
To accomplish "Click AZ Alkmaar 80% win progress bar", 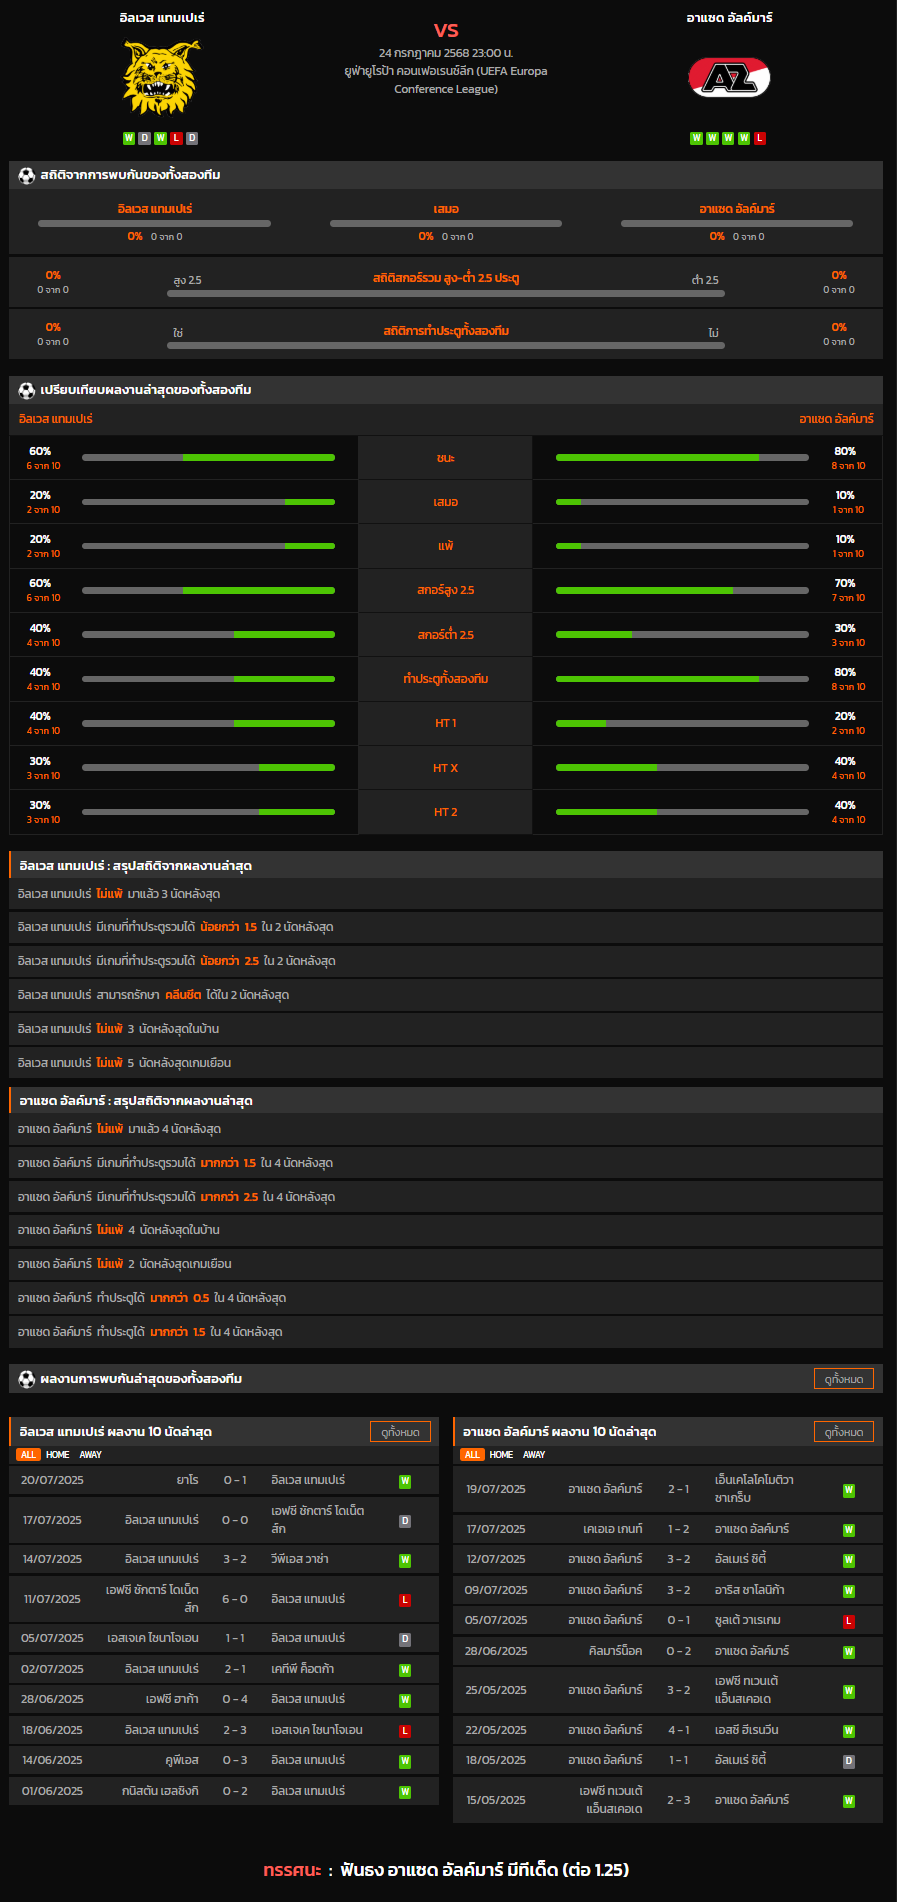I will coord(682,458).
